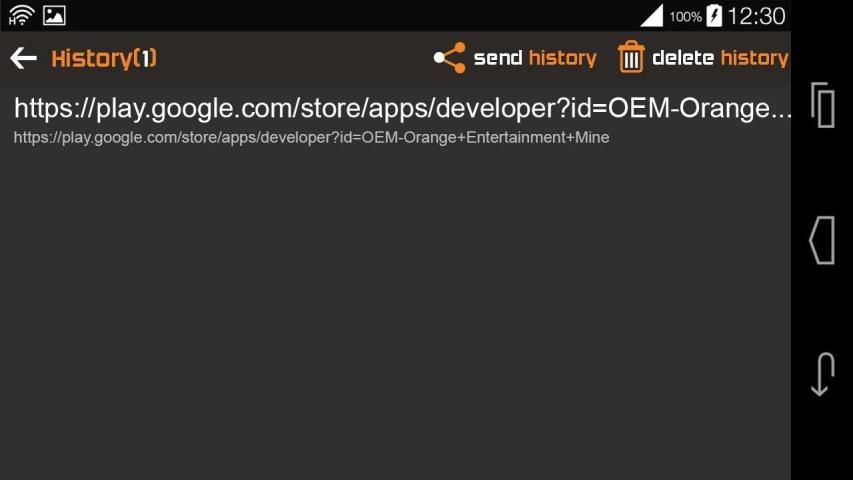Tap the cellular signal strength icon
This screenshot has height=480, width=853.
(x=651, y=15)
